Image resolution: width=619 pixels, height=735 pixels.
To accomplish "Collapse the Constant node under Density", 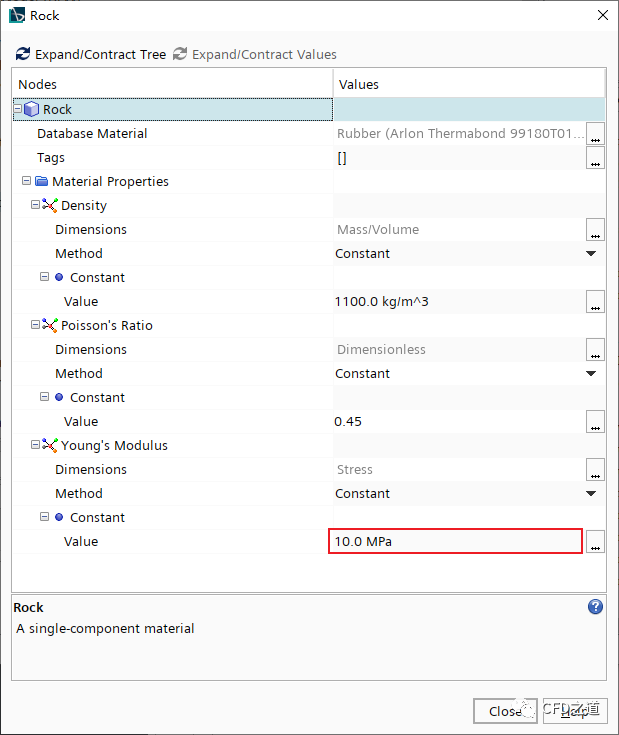I will click(x=44, y=277).
